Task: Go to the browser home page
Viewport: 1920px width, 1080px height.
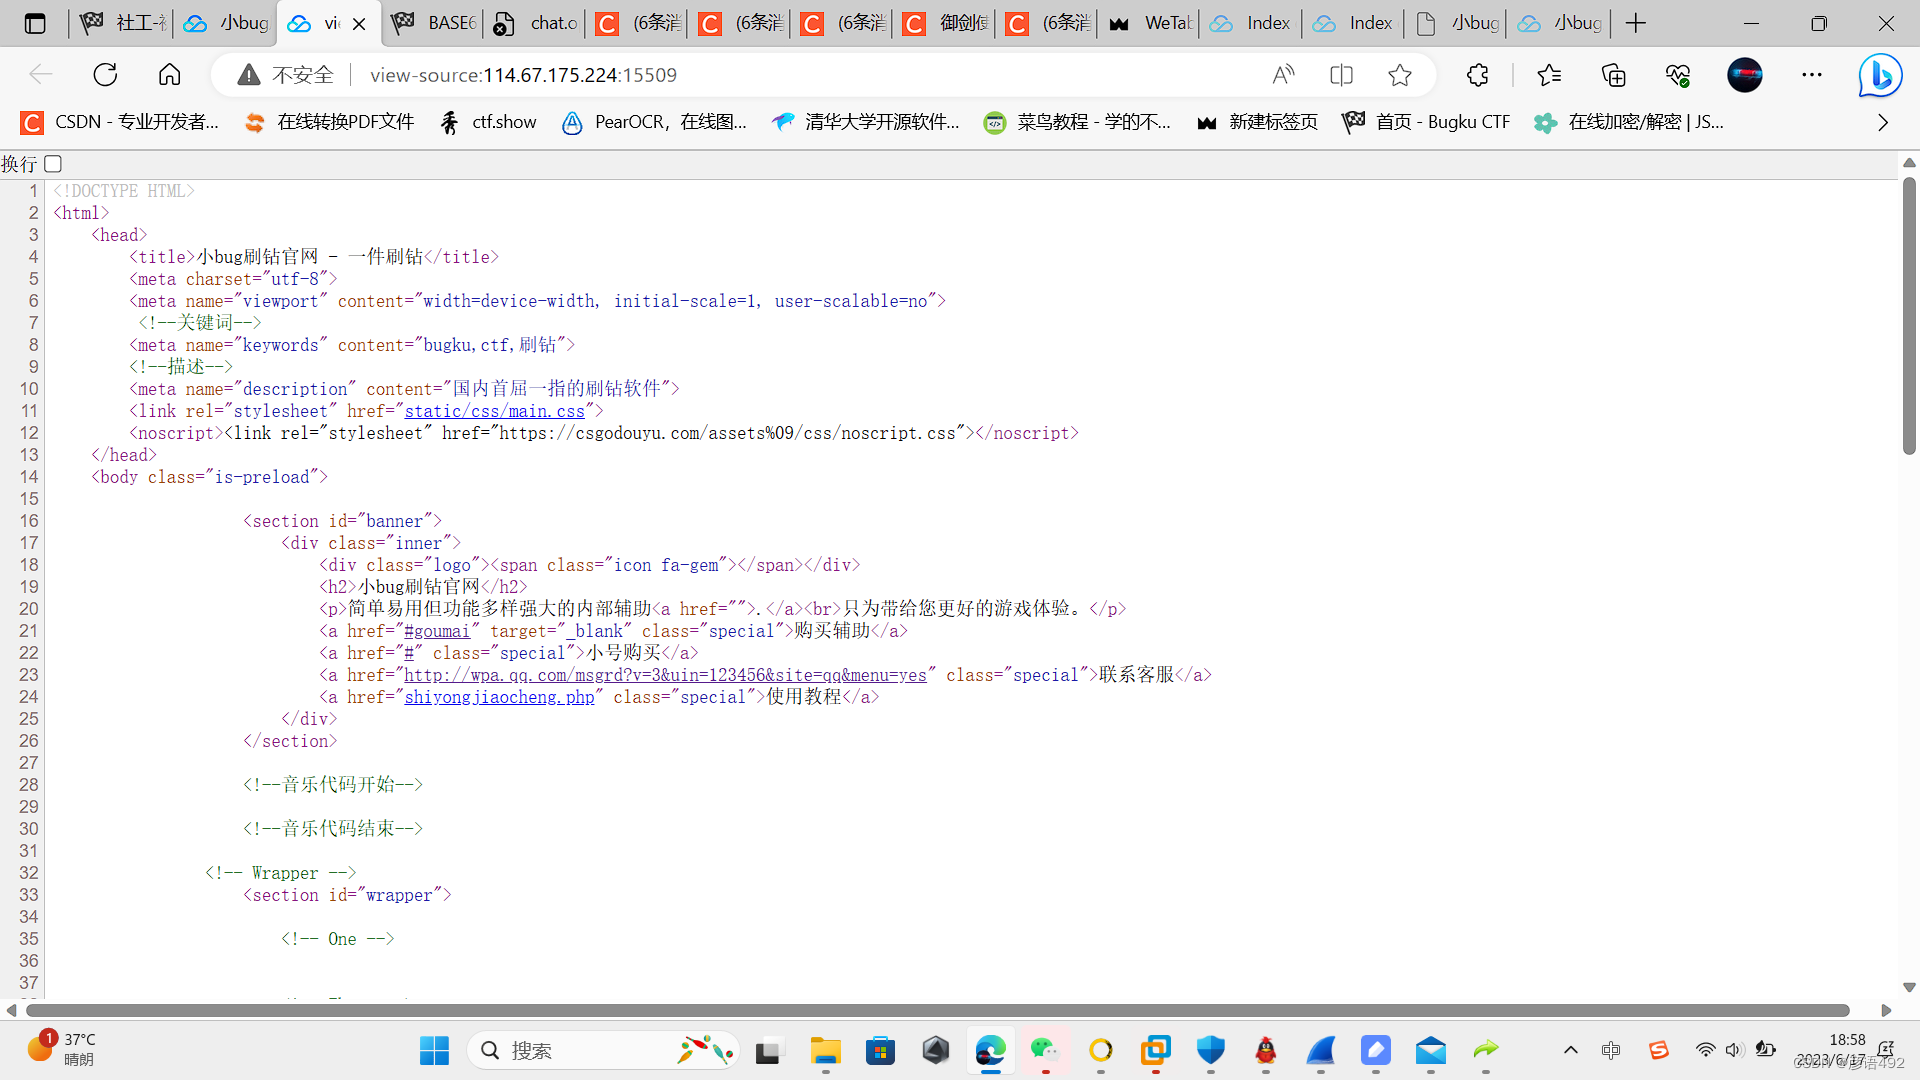Action: click(170, 75)
